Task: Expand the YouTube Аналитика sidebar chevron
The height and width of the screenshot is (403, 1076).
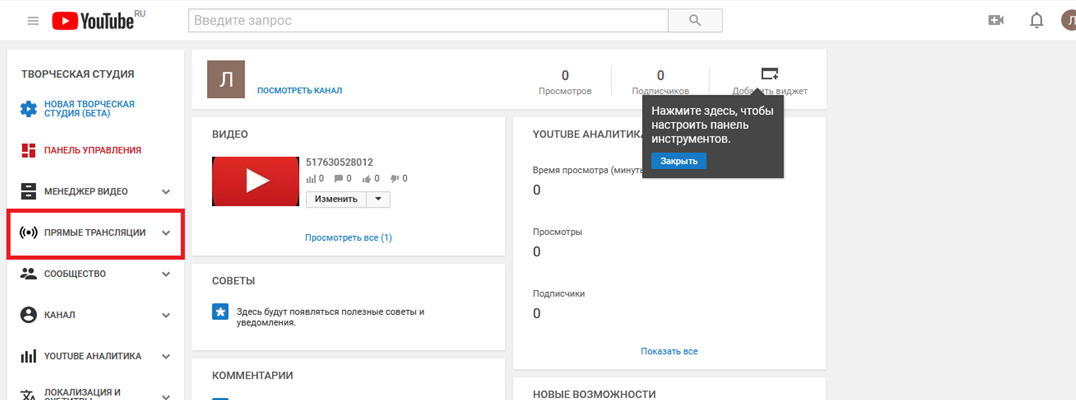Action: [x=165, y=356]
